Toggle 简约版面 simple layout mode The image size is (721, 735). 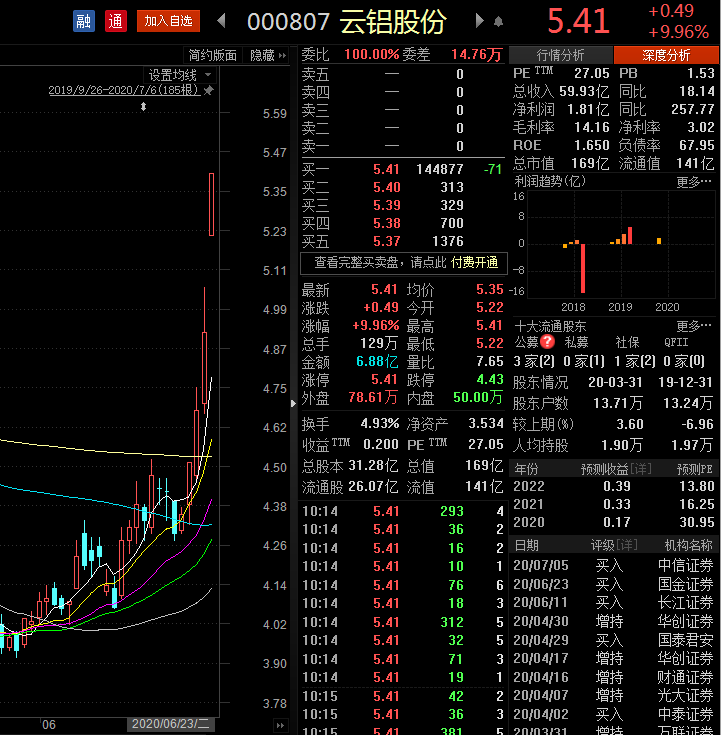212,55
